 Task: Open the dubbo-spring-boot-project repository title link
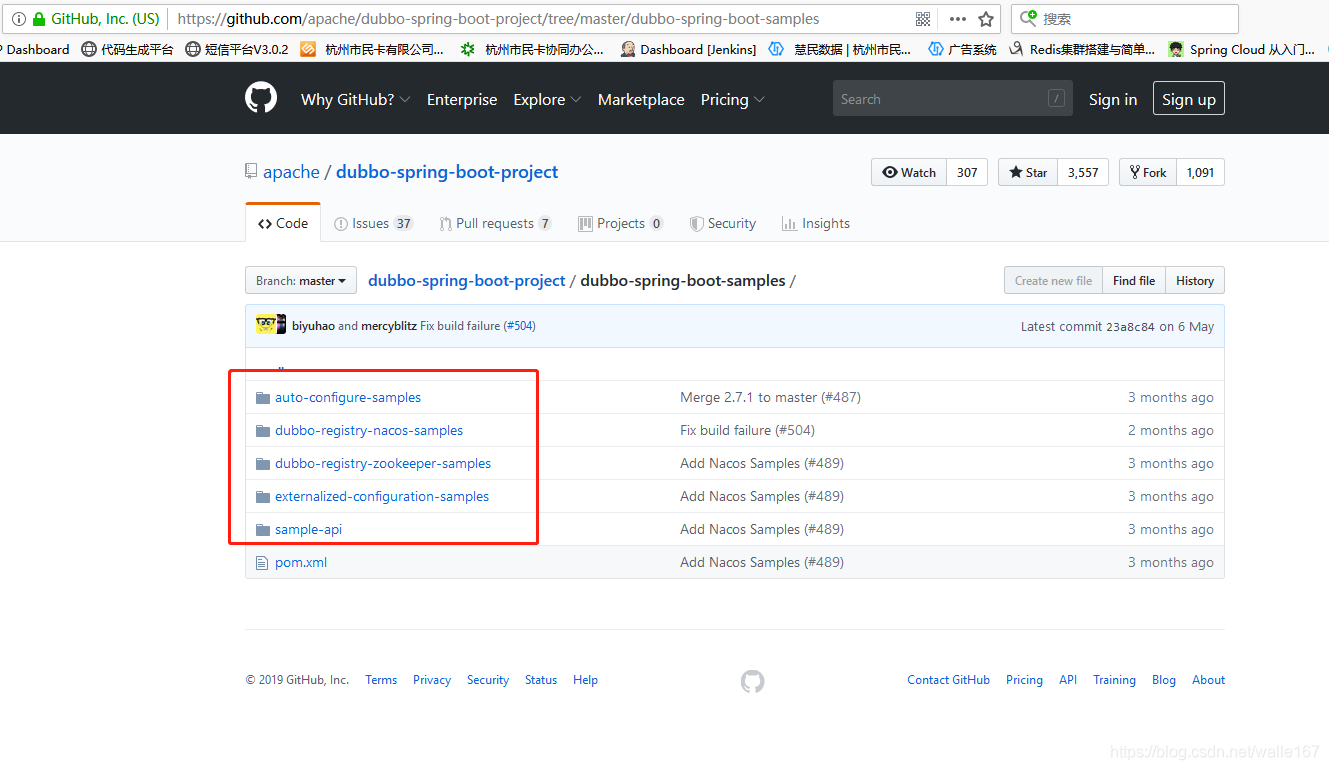point(447,172)
